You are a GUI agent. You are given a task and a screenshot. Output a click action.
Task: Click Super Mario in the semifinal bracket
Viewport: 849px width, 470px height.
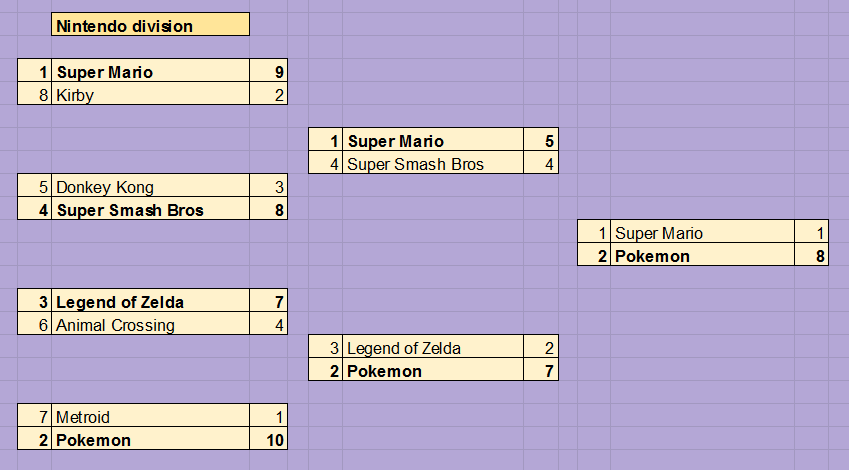pos(433,140)
